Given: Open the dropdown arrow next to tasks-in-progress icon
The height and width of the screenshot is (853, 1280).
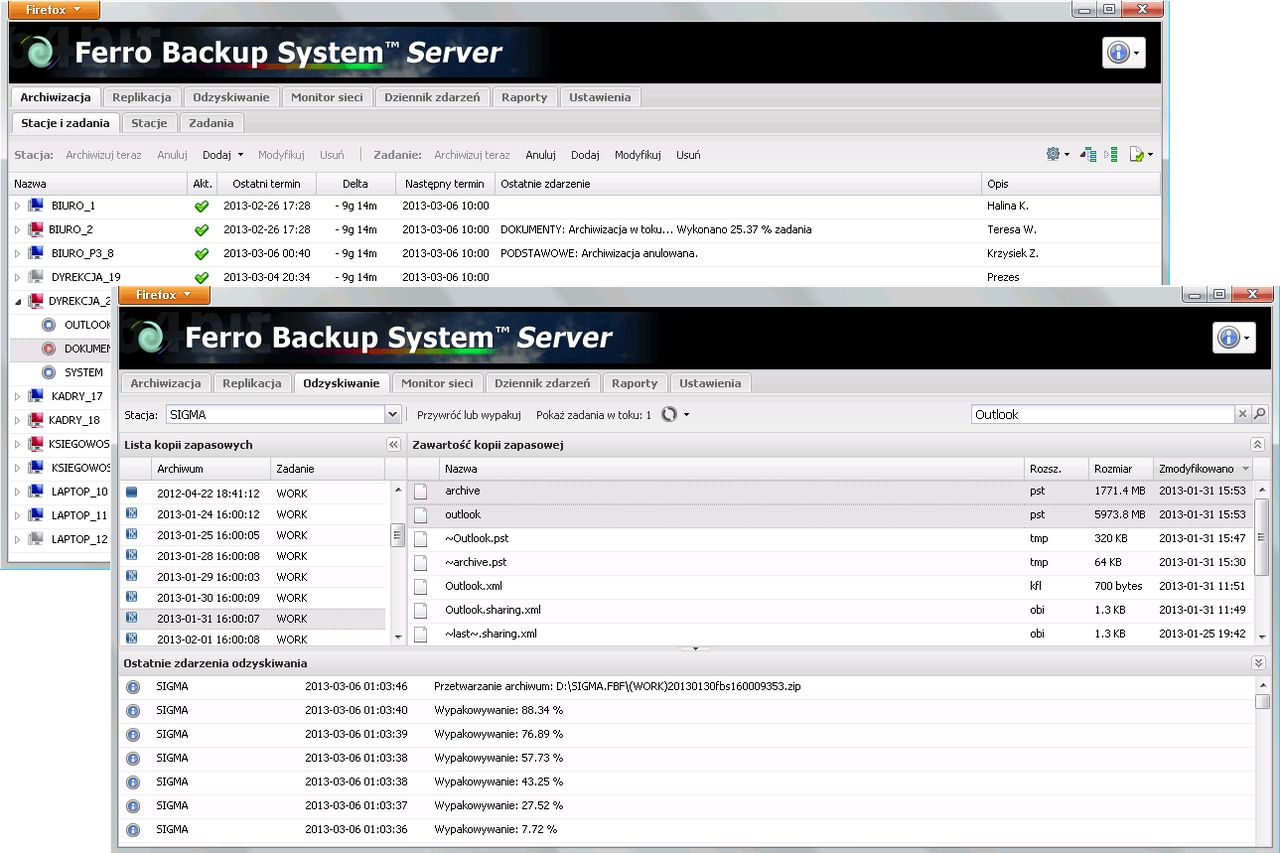Looking at the screenshot, I should [686, 415].
